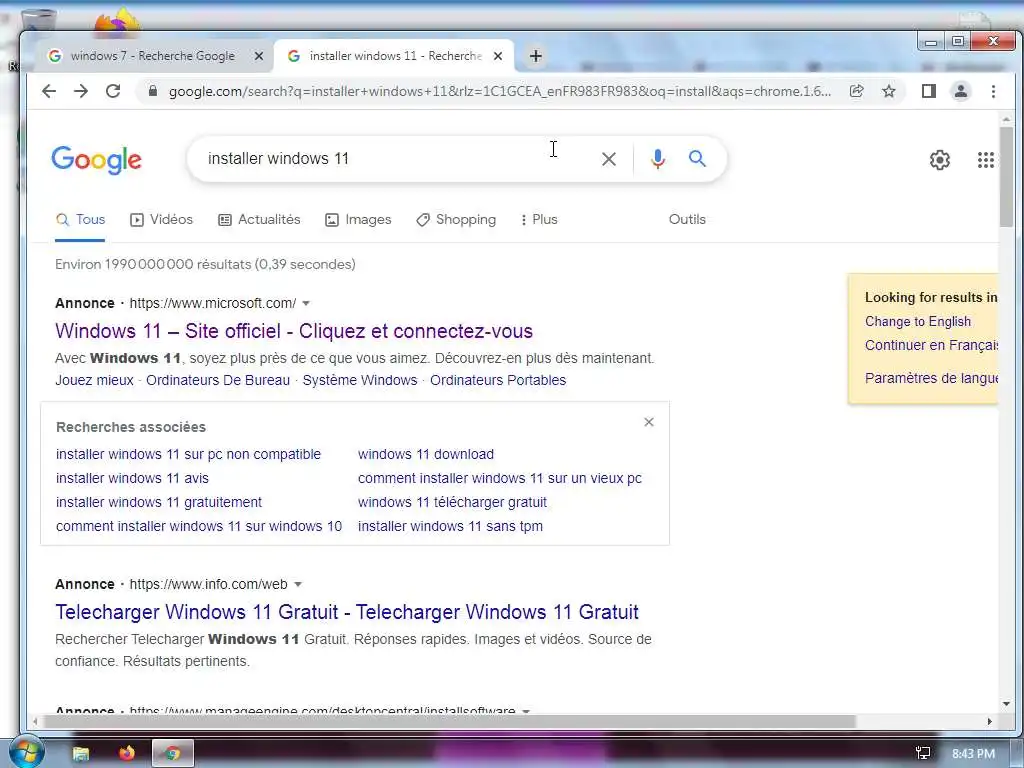This screenshot has width=1024, height=768.
Task: Open a new tab with plus button
Action: pyautogui.click(x=536, y=56)
